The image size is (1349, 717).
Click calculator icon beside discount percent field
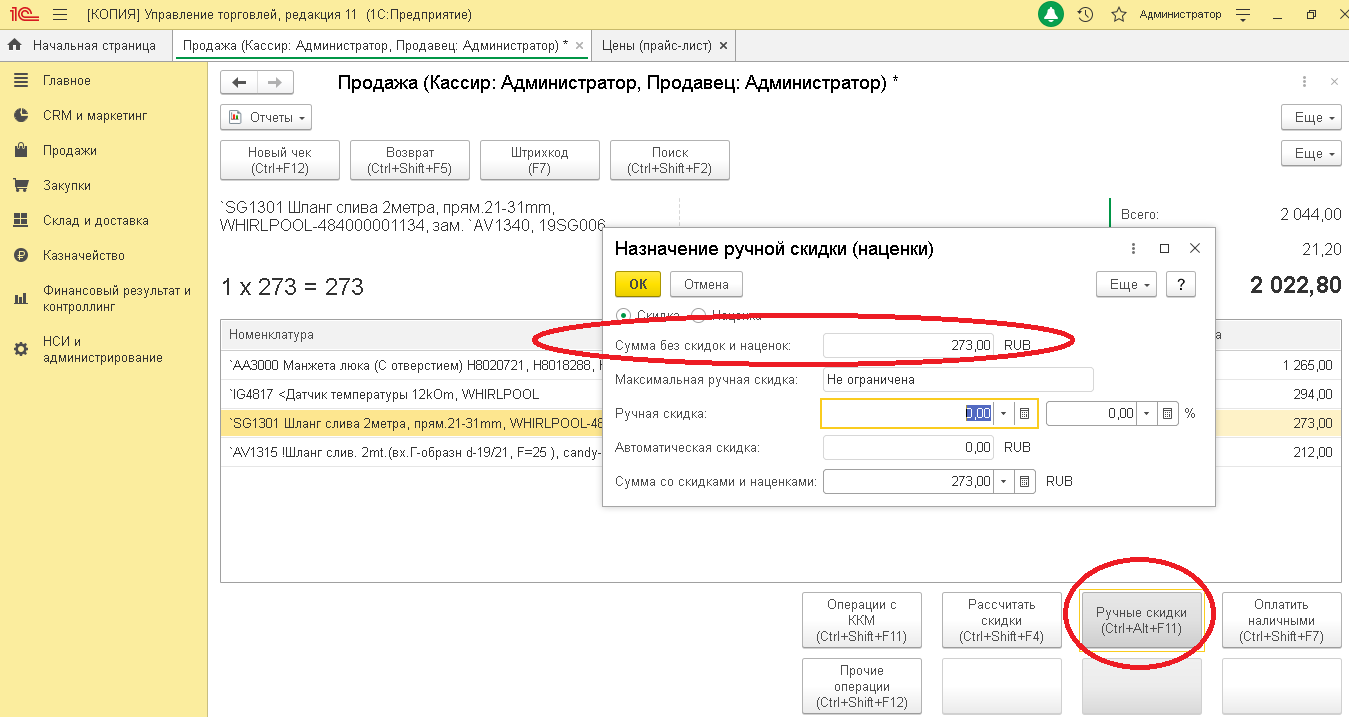point(1167,413)
